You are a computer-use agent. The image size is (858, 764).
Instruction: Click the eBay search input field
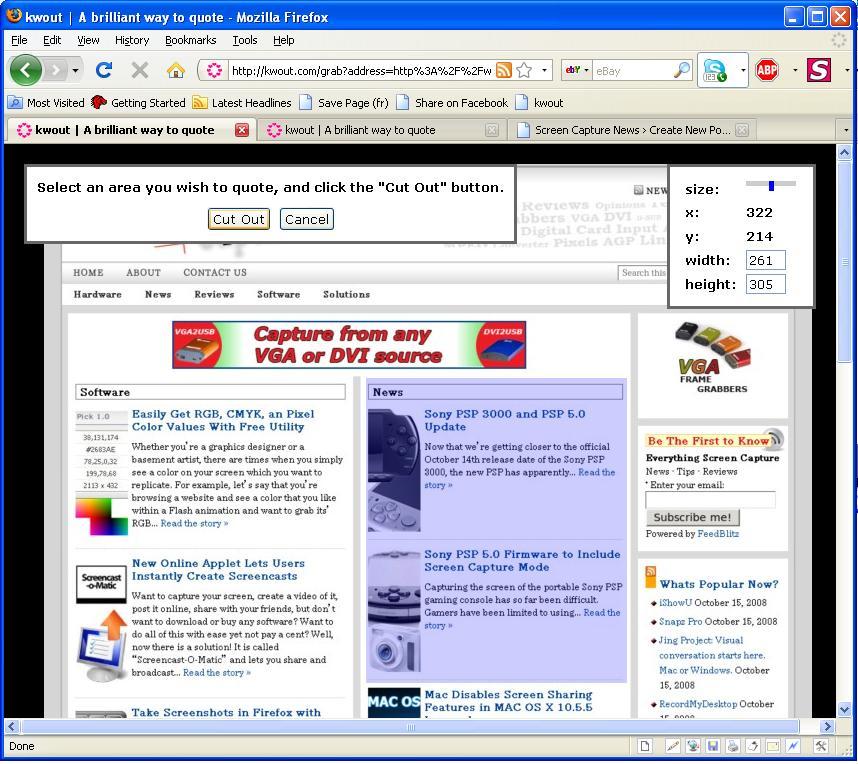click(x=633, y=70)
